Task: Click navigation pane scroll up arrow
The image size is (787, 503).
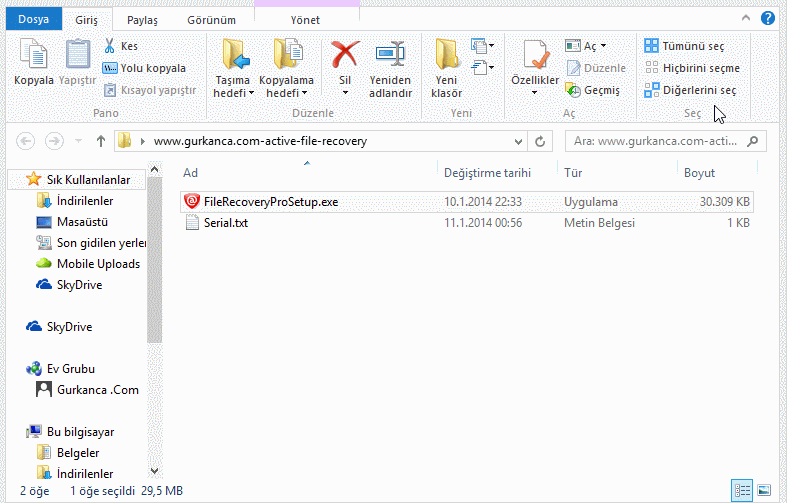Action: tap(155, 170)
